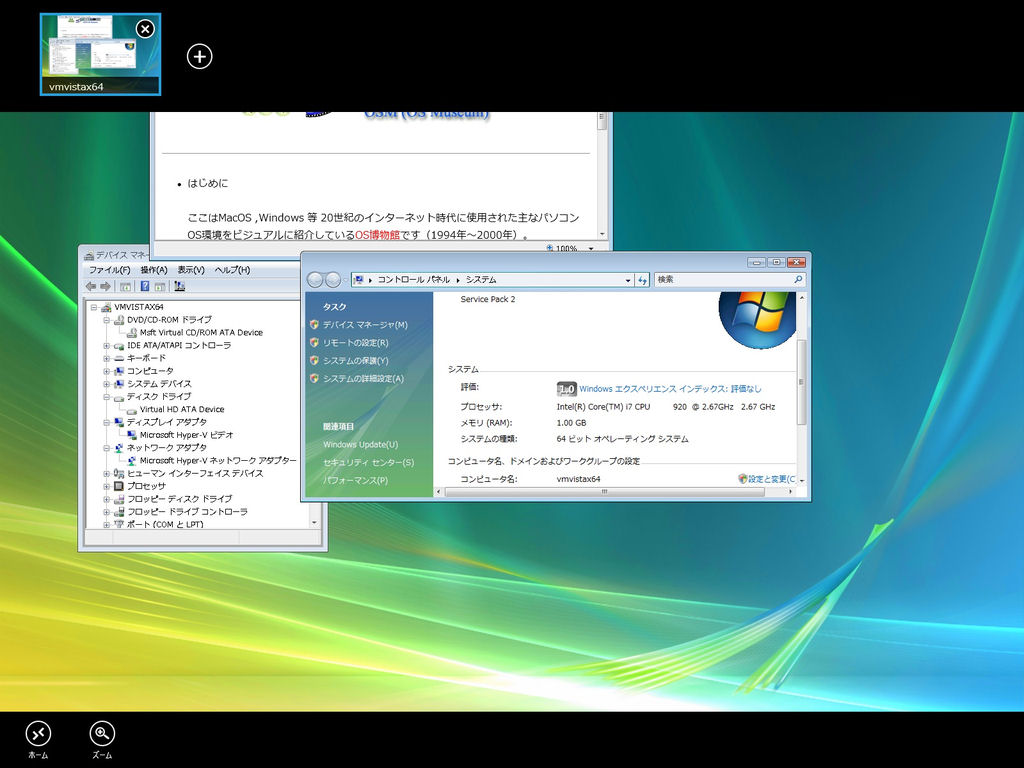Click Windows エクスペリエンス インデックス link

(x=670, y=389)
